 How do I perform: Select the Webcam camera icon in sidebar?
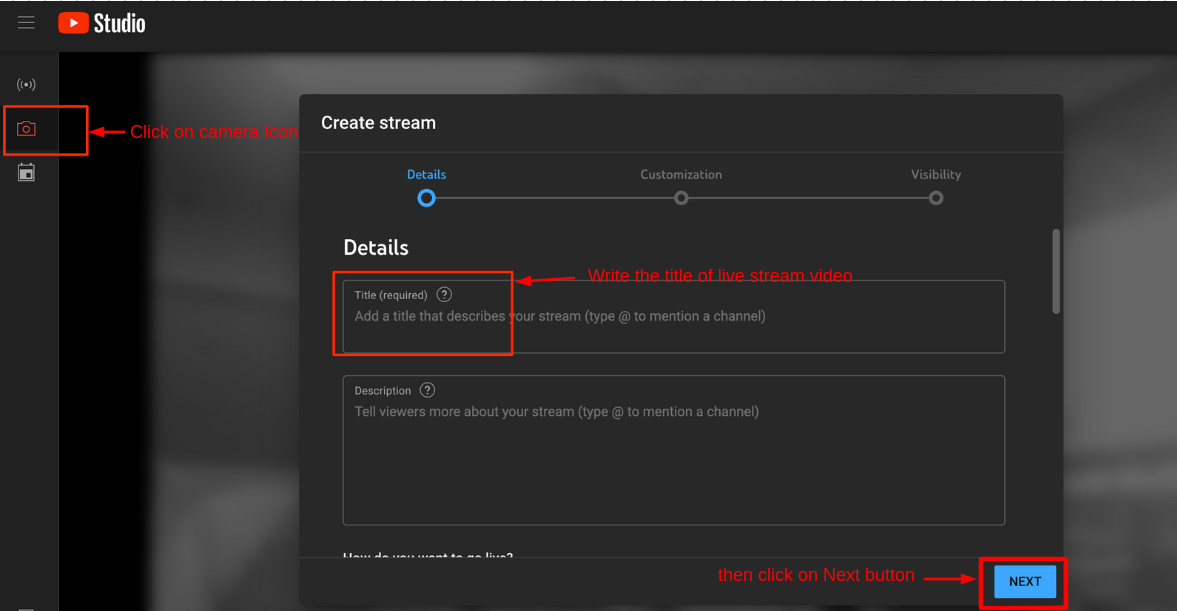pyautogui.click(x=26, y=129)
